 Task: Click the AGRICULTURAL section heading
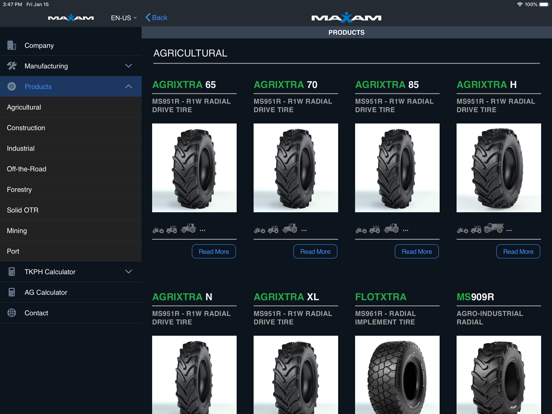pyautogui.click(x=190, y=53)
